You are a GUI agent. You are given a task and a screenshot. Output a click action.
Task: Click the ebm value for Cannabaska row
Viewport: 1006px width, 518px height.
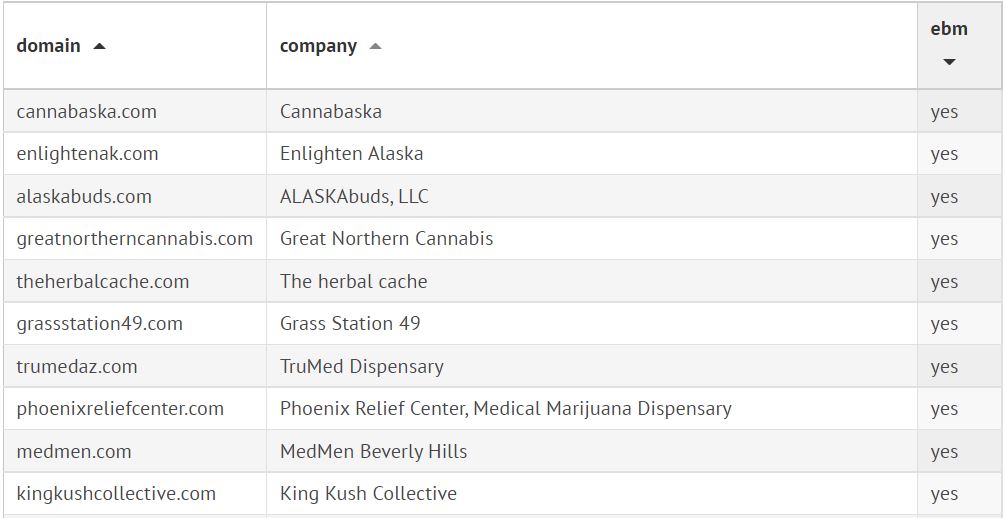coord(944,112)
